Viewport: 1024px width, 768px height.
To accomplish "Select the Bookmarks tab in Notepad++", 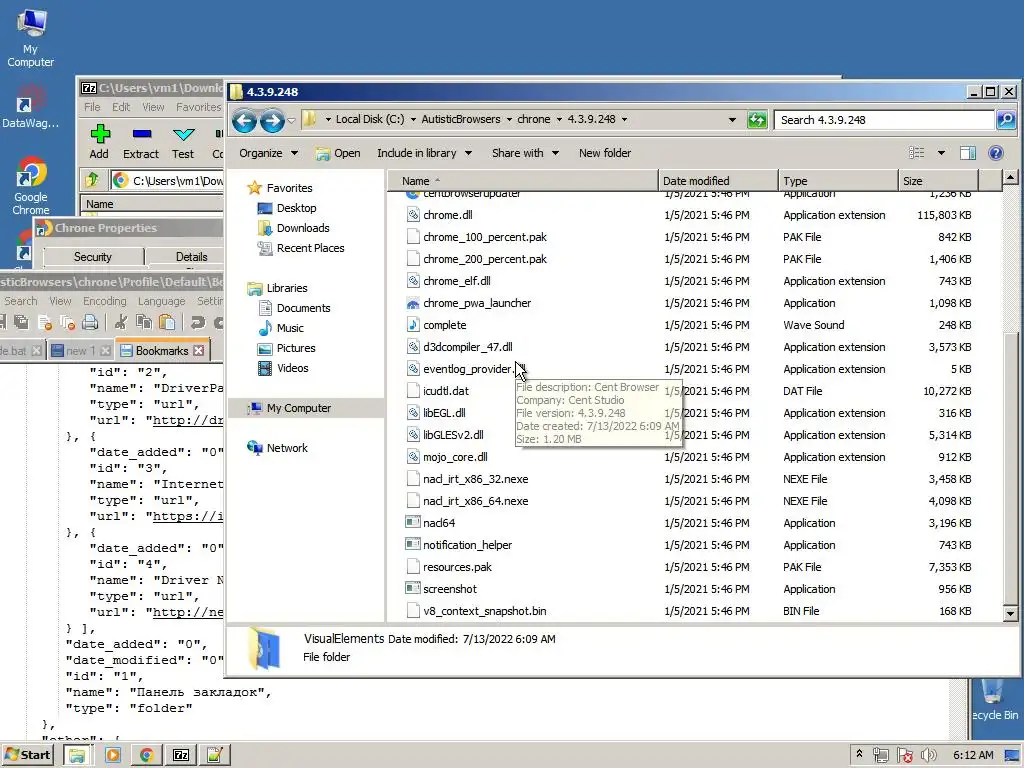I will (162, 351).
